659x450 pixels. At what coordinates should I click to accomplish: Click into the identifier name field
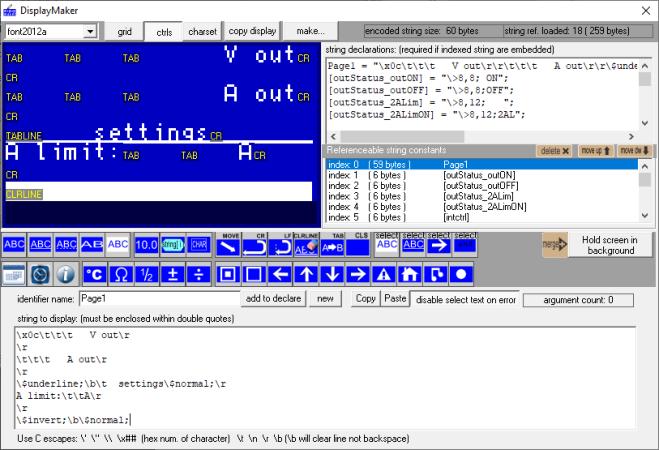coord(160,298)
